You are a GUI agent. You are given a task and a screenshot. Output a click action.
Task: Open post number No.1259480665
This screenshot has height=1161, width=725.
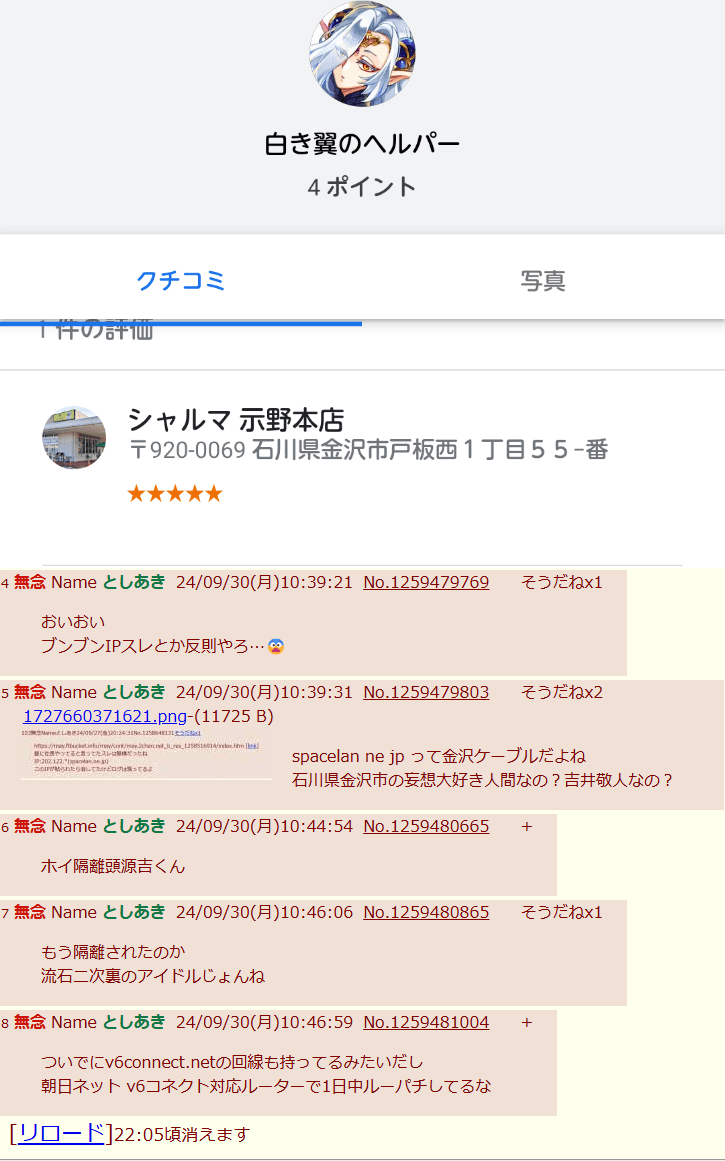(426, 827)
